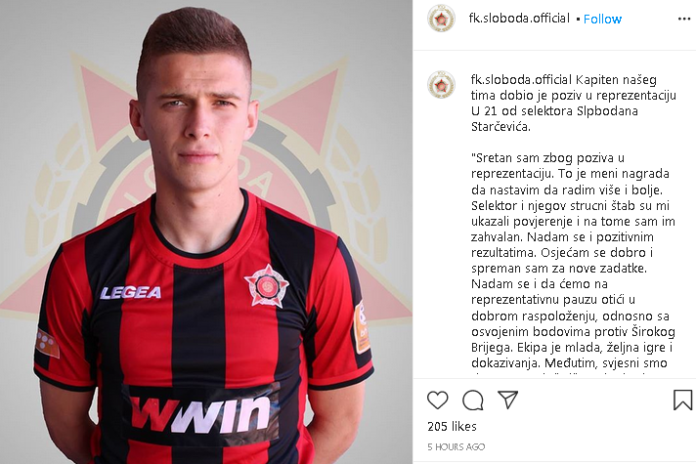Open fk.sloboda.official username in the caption
The width and height of the screenshot is (696, 464).
click(521, 80)
